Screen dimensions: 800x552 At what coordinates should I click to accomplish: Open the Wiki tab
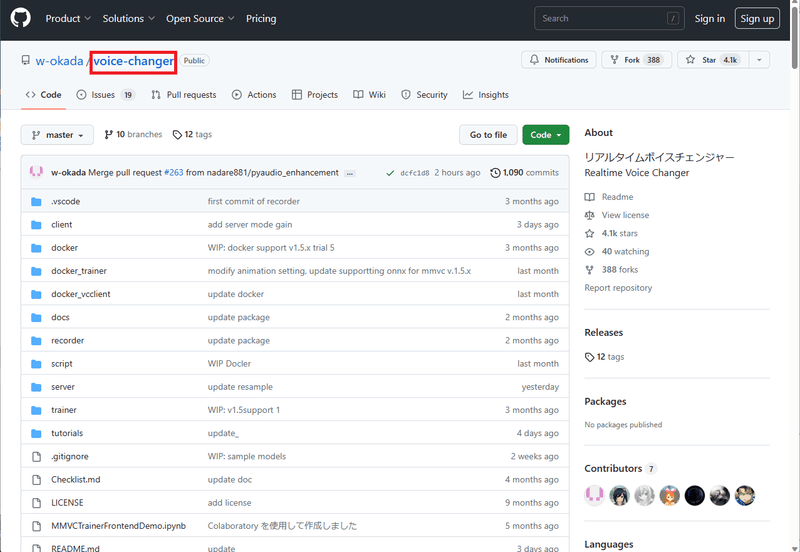(369, 95)
